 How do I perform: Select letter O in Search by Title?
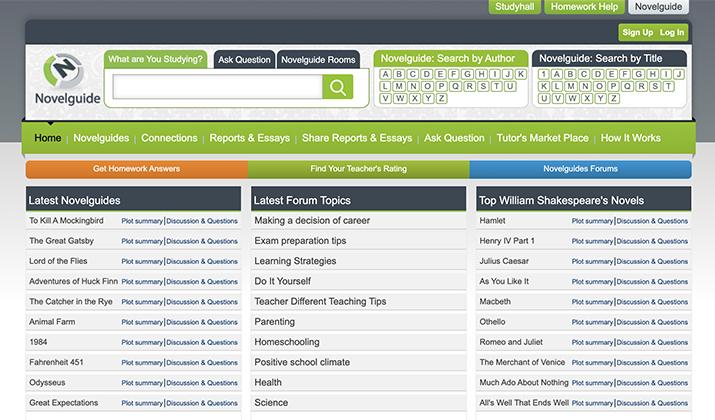pyautogui.click(x=599, y=86)
